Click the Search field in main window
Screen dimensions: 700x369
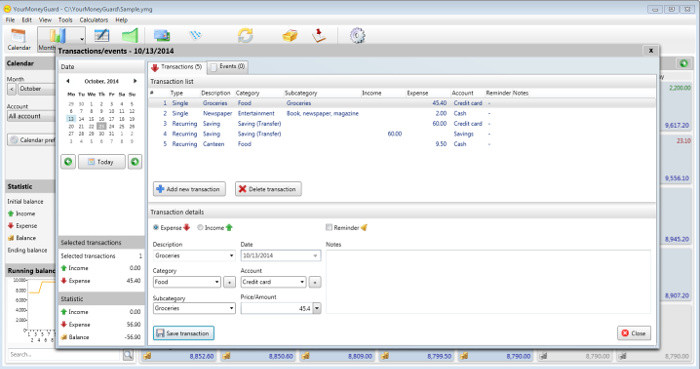(65, 355)
